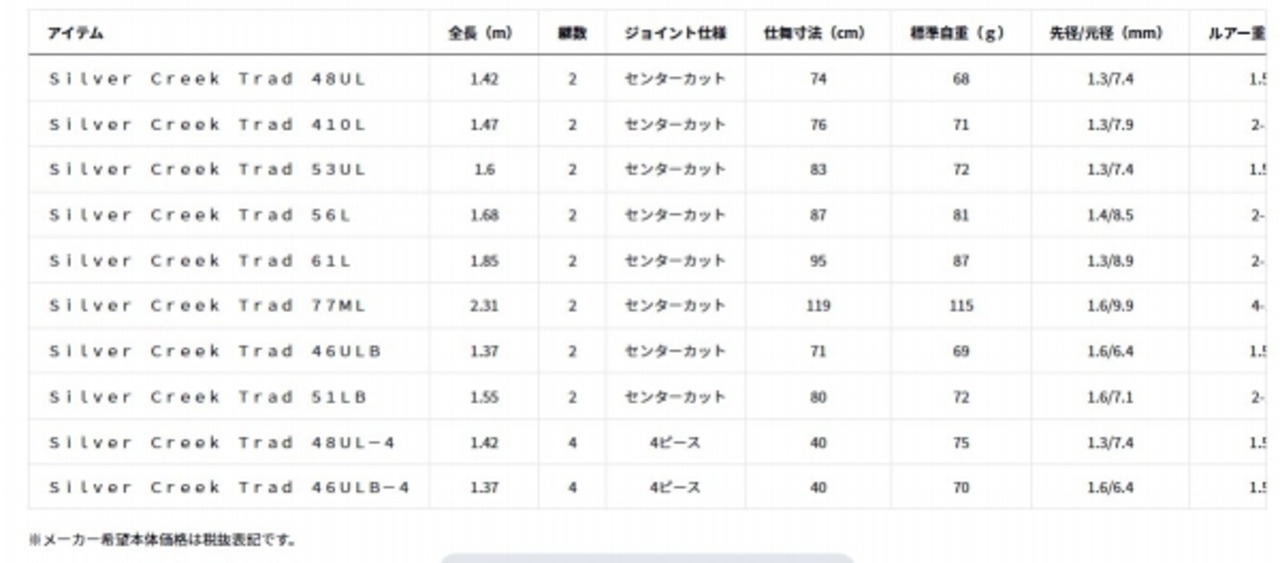Image resolution: width=1280 pixels, height=563 pixels.
Task: Select the Silver Creek Trad 48UL-4 item
Action: (x=222, y=442)
